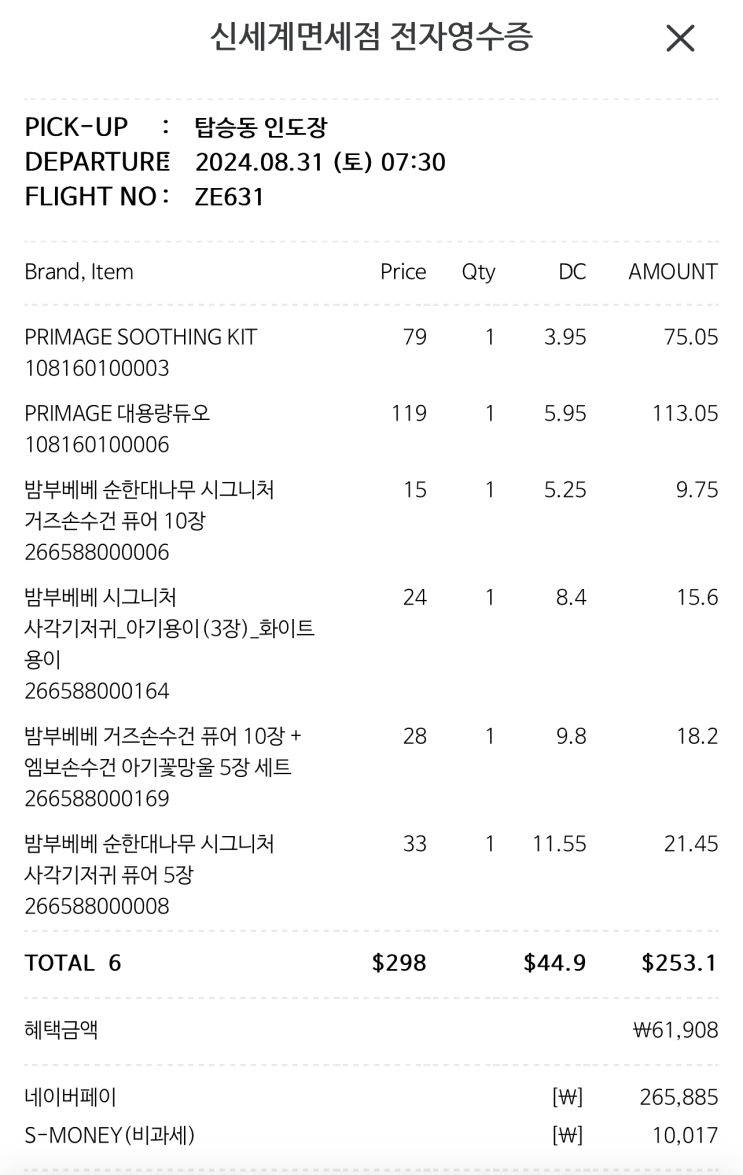This screenshot has height=1175, width=743.
Task: Select the 탑승동 인도장 pick-up location
Action: [x=261, y=128]
